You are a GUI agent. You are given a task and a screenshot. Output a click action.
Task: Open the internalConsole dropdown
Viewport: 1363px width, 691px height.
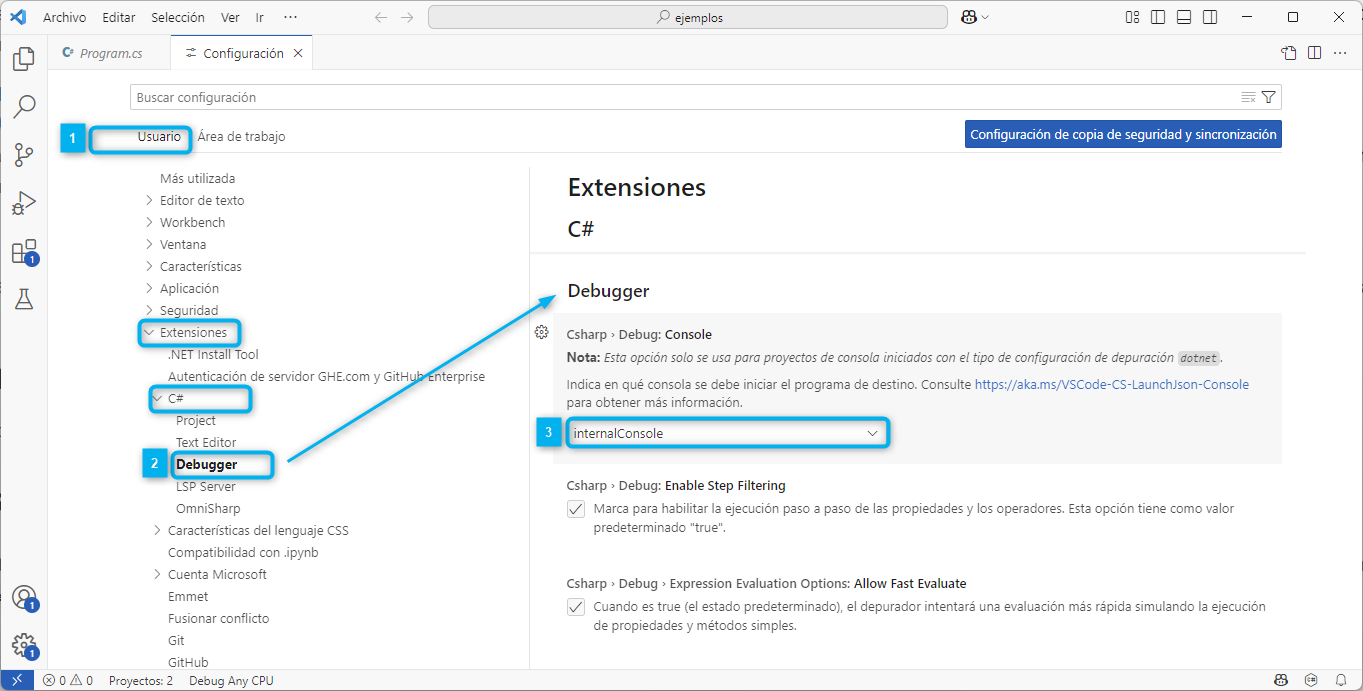click(x=727, y=433)
